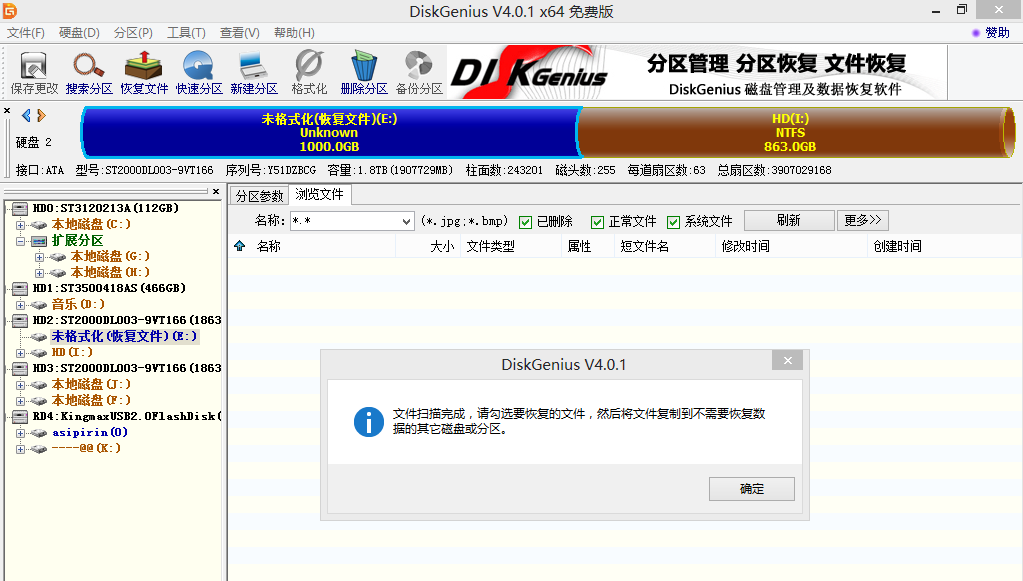
Task: Expand the 本地磁盘 (G:) node
Action: tap(39, 257)
